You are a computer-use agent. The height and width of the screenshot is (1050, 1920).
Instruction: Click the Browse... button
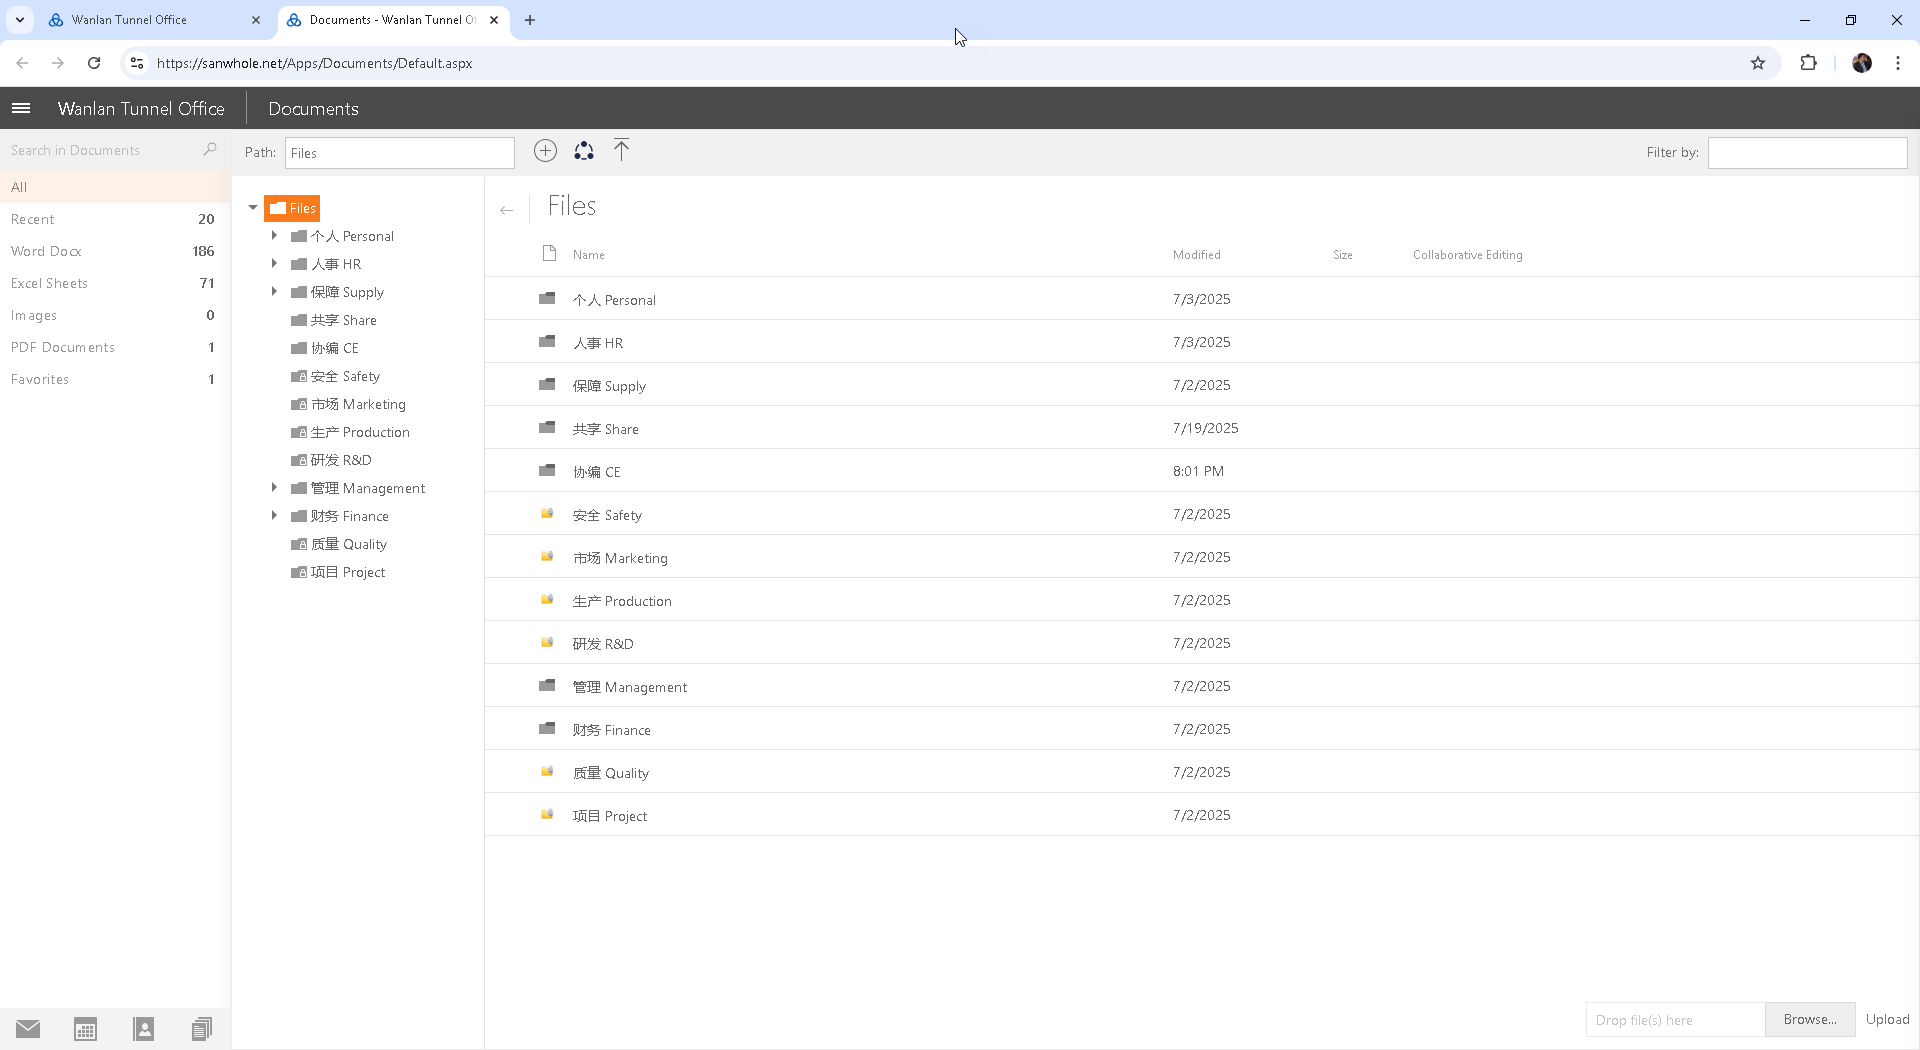click(1809, 1019)
